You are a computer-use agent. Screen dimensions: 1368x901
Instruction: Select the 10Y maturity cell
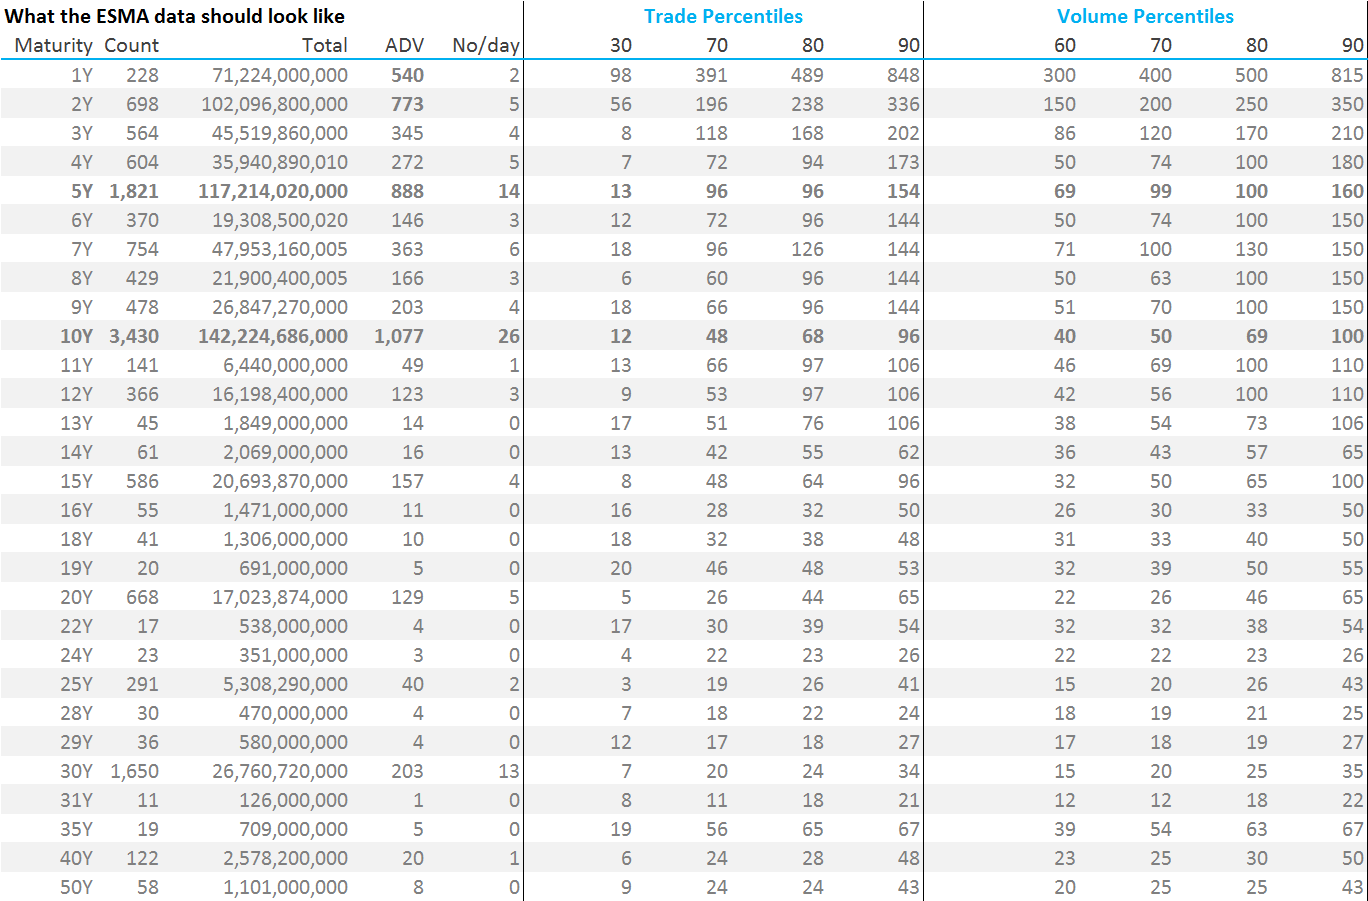tap(76, 336)
